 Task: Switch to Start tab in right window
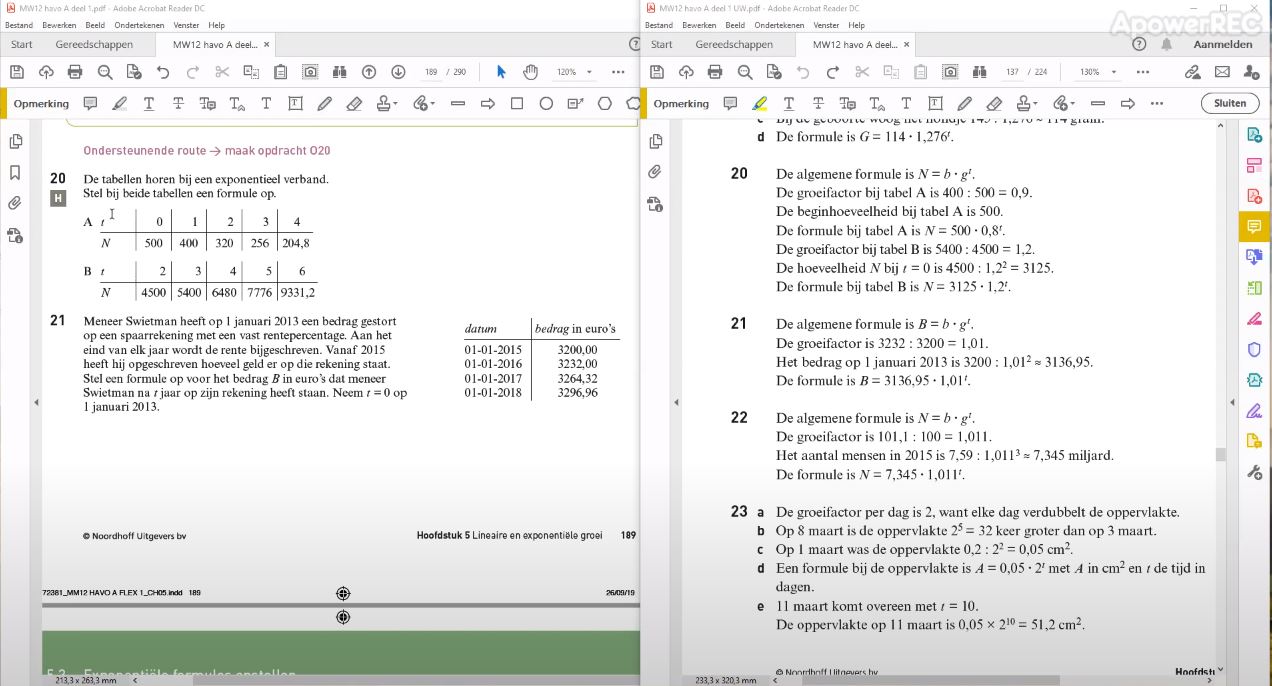(x=662, y=44)
